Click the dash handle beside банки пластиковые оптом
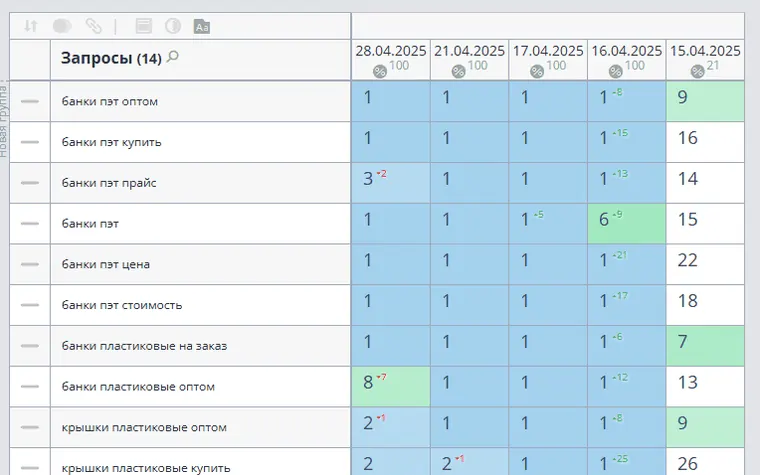This screenshot has width=760, height=475. (30, 386)
